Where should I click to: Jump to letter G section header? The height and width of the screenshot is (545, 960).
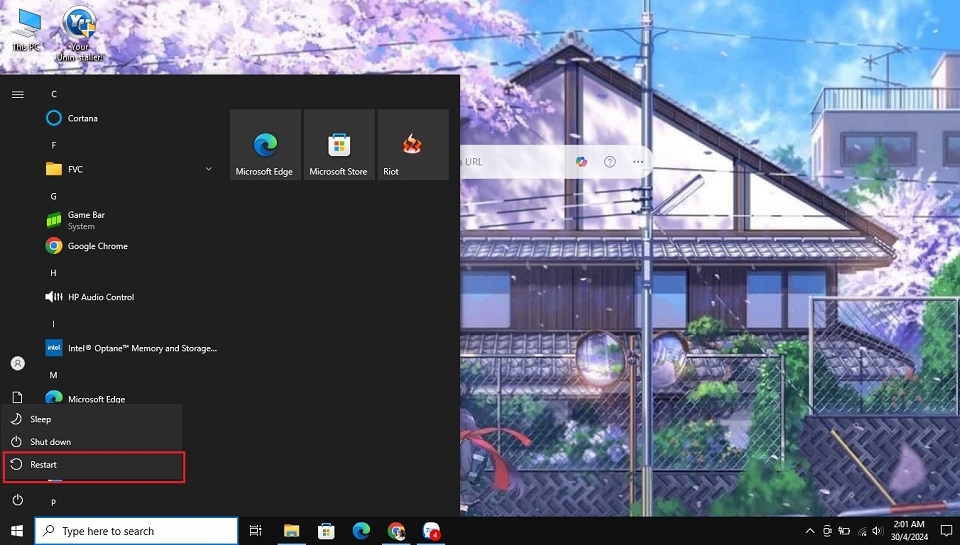pyautogui.click(x=54, y=196)
